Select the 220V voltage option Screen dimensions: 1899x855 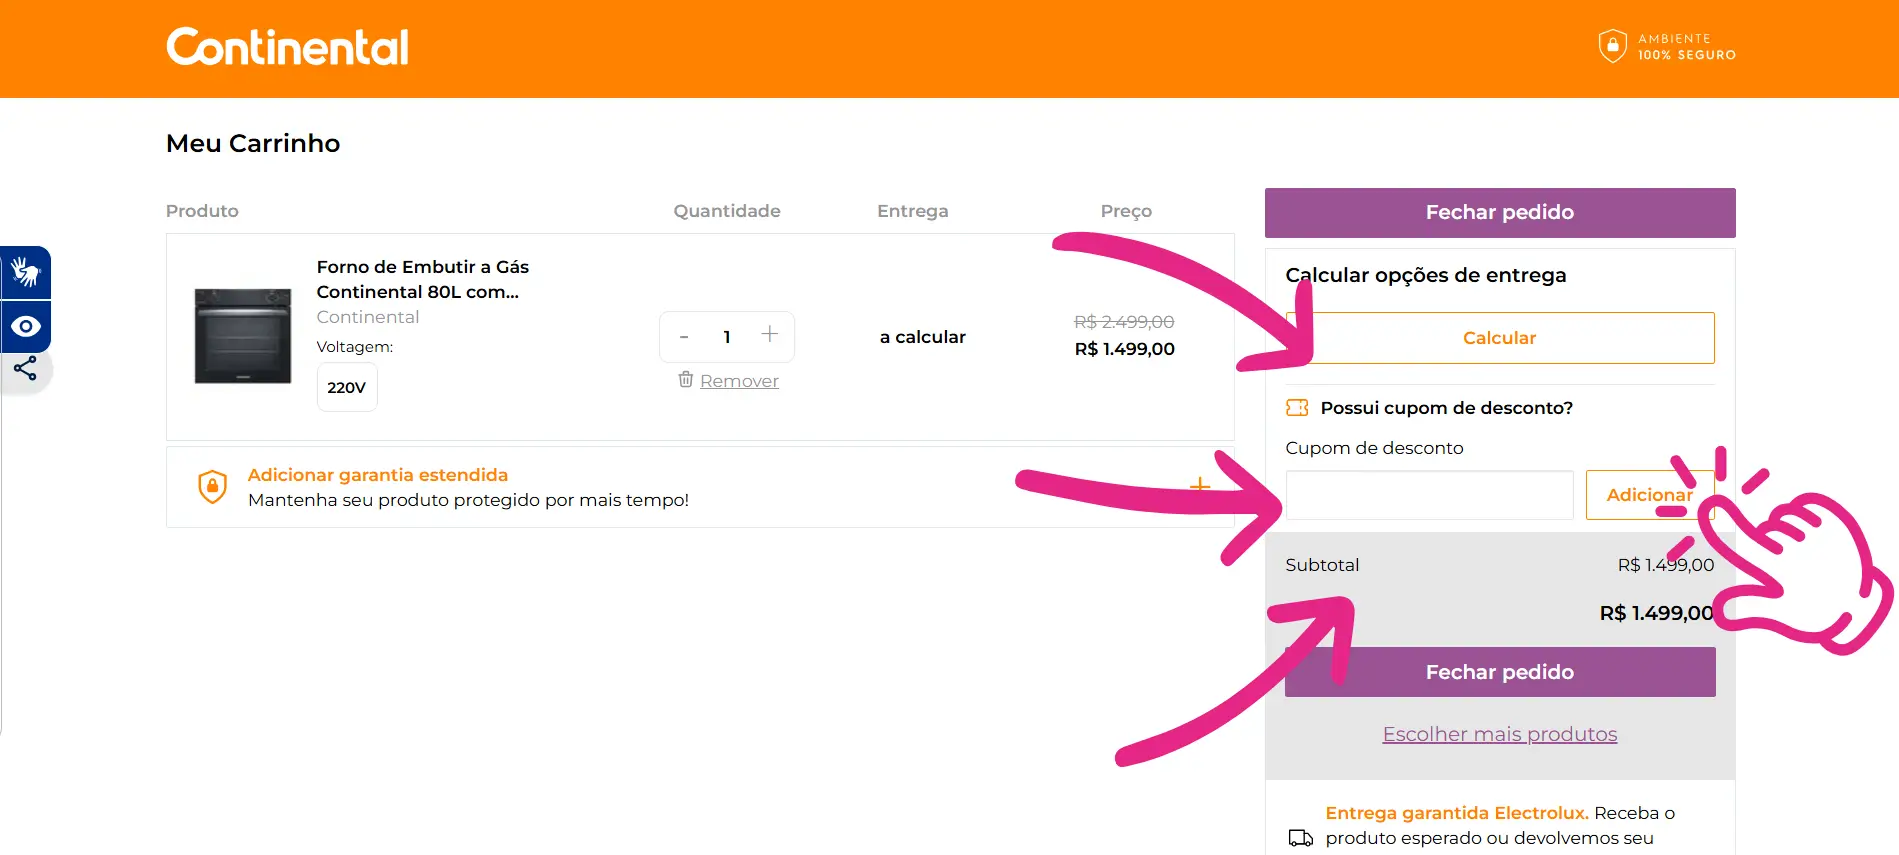[x=347, y=387]
